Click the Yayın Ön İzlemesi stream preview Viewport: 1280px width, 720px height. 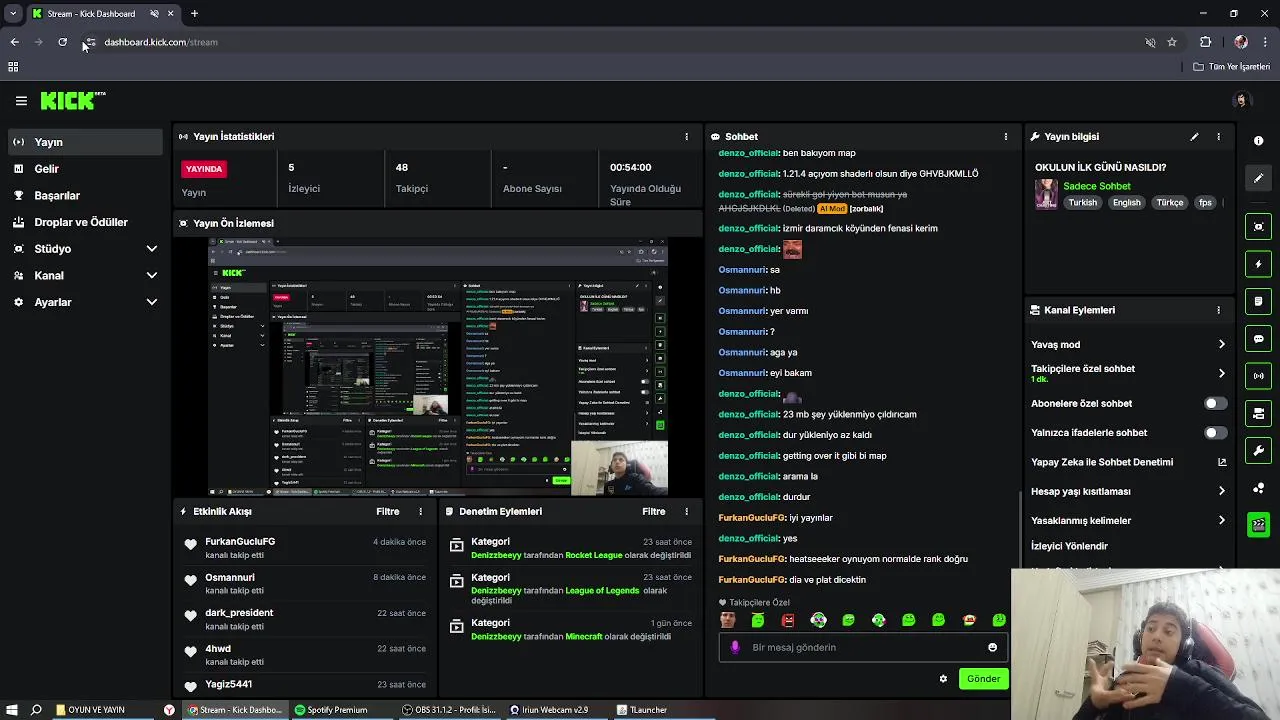438,366
